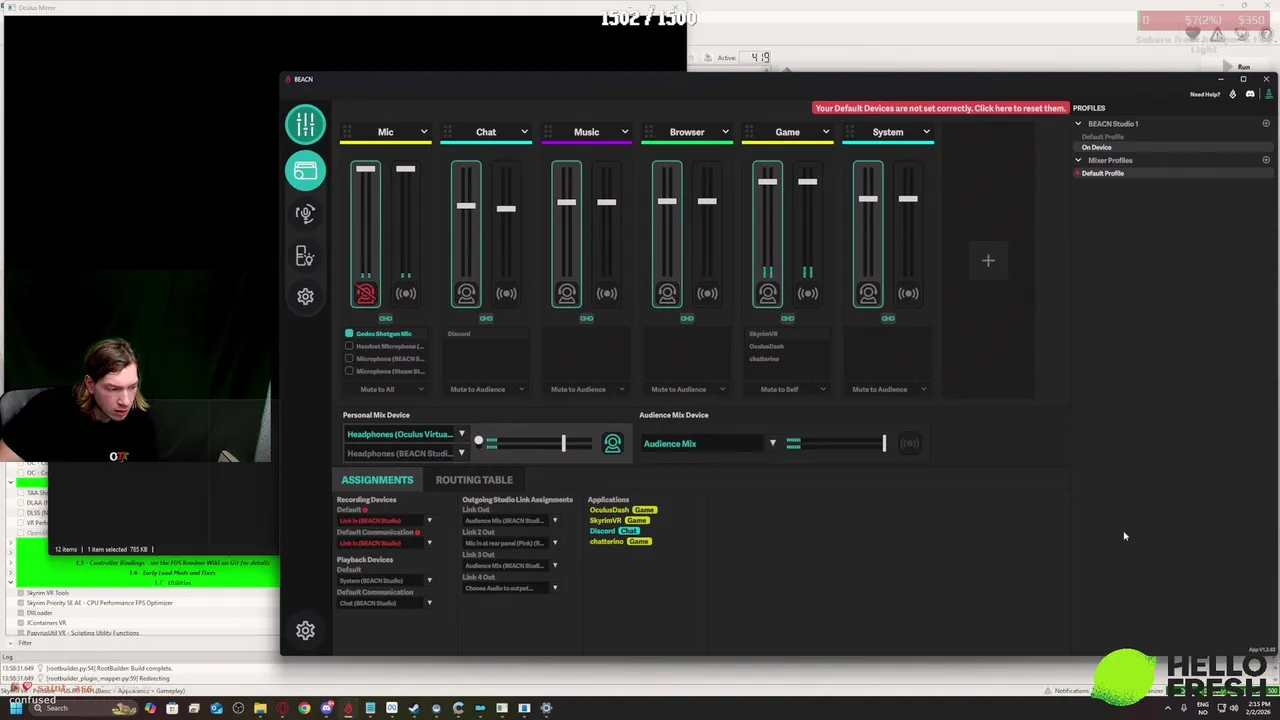
Task: Click Audience Mix broadcast icon
Action: click(909, 444)
